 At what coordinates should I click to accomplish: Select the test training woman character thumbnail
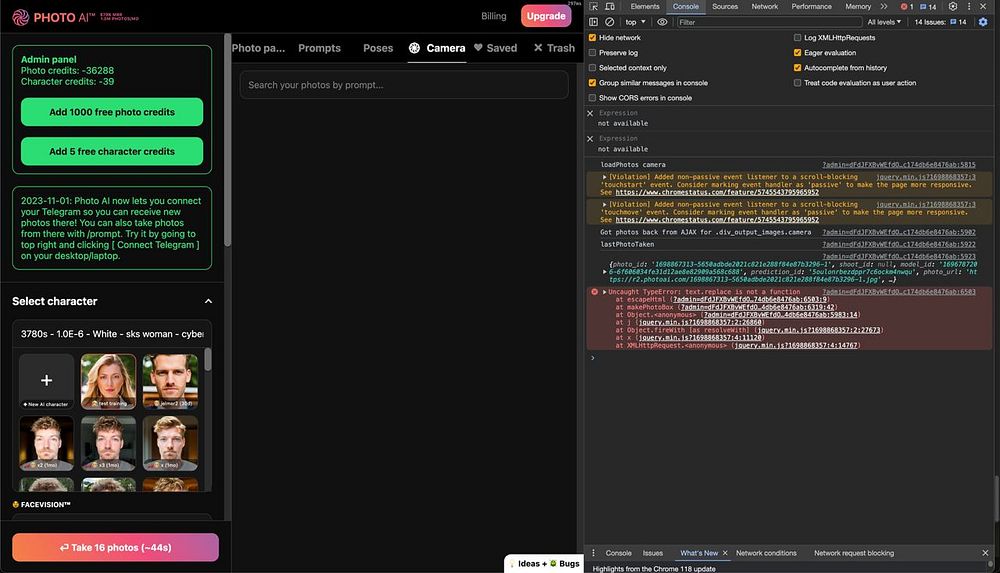[x=108, y=381]
